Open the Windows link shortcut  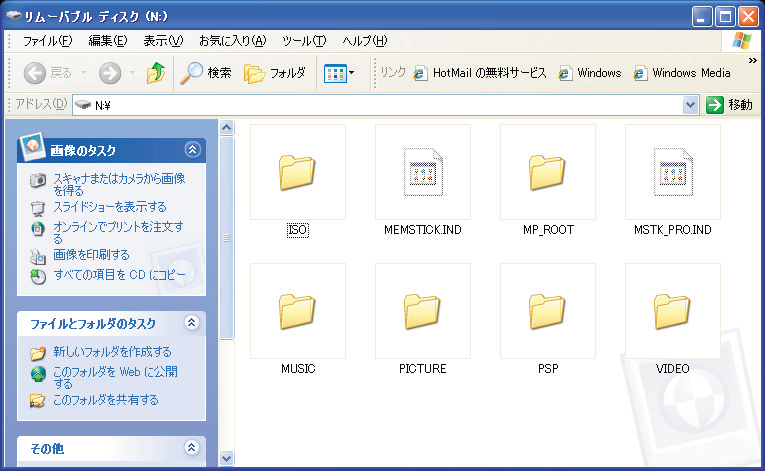pos(590,73)
